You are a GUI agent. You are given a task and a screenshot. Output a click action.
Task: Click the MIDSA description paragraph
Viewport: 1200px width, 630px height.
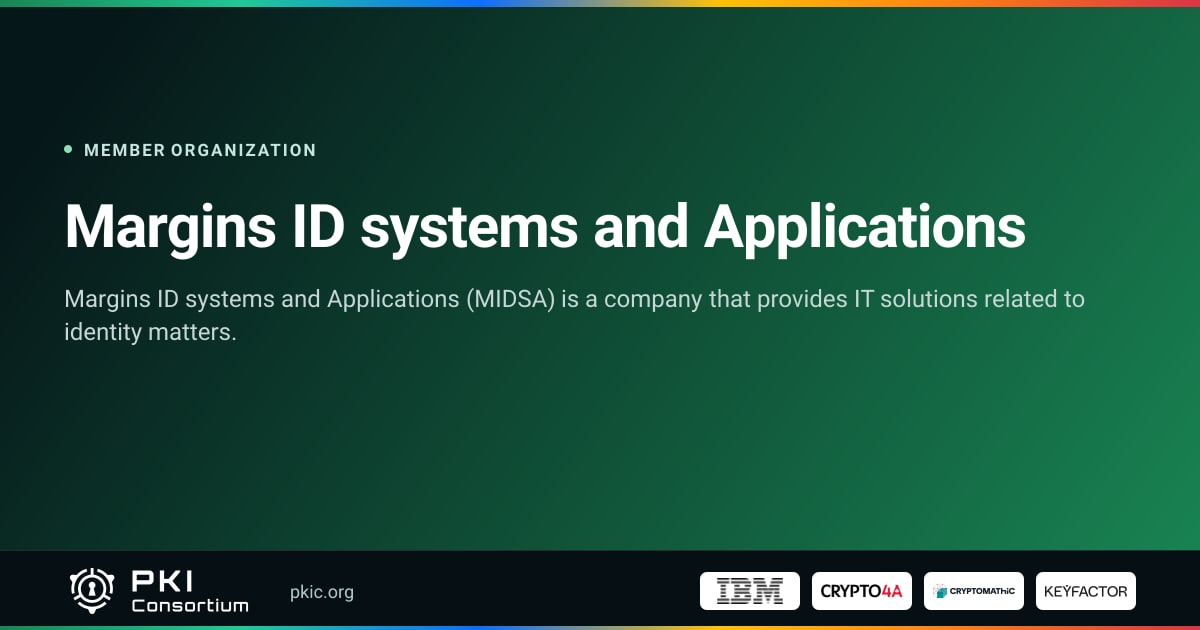point(575,315)
